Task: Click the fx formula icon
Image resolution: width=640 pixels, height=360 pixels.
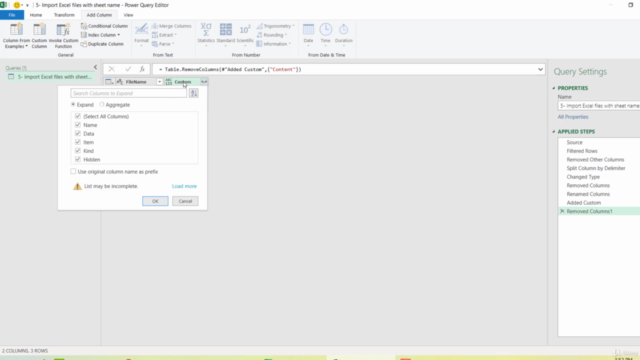Action: (142, 69)
